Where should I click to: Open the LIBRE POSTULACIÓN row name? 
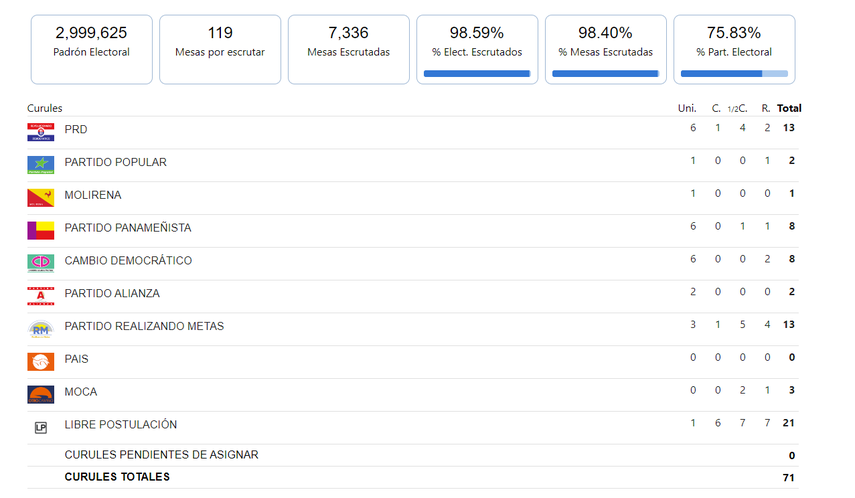(x=120, y=425)
